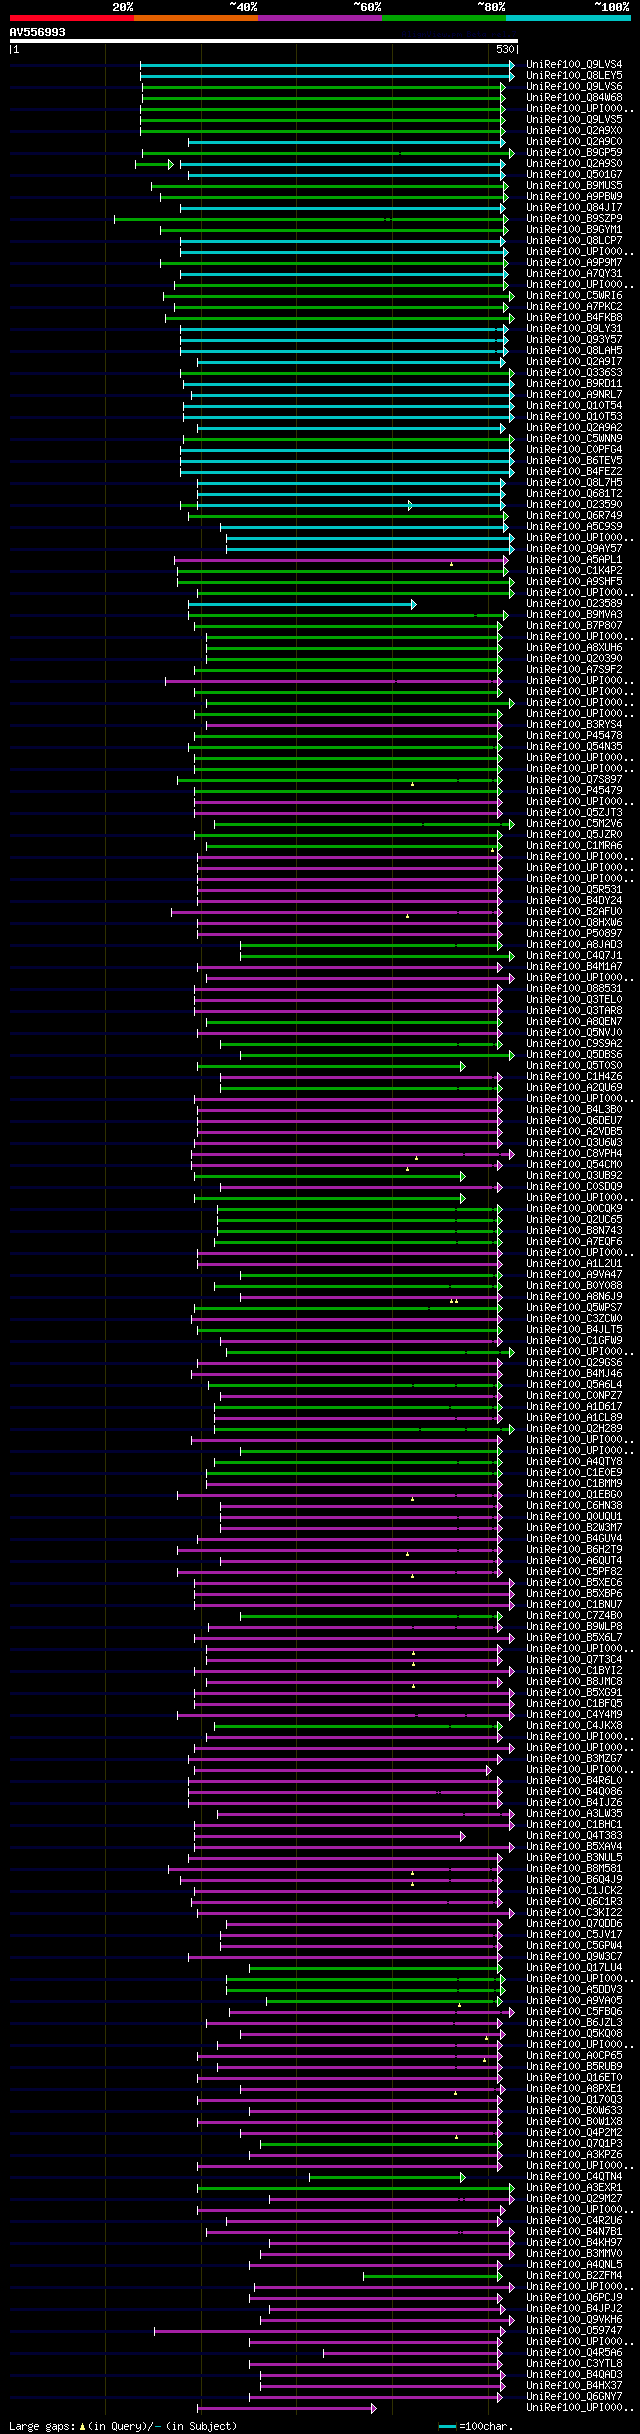The width and height of the screenshot is (640, 2434).
Task: Select hit label UniRef100_B2ZFM4
Action: tap(574, 2275)
